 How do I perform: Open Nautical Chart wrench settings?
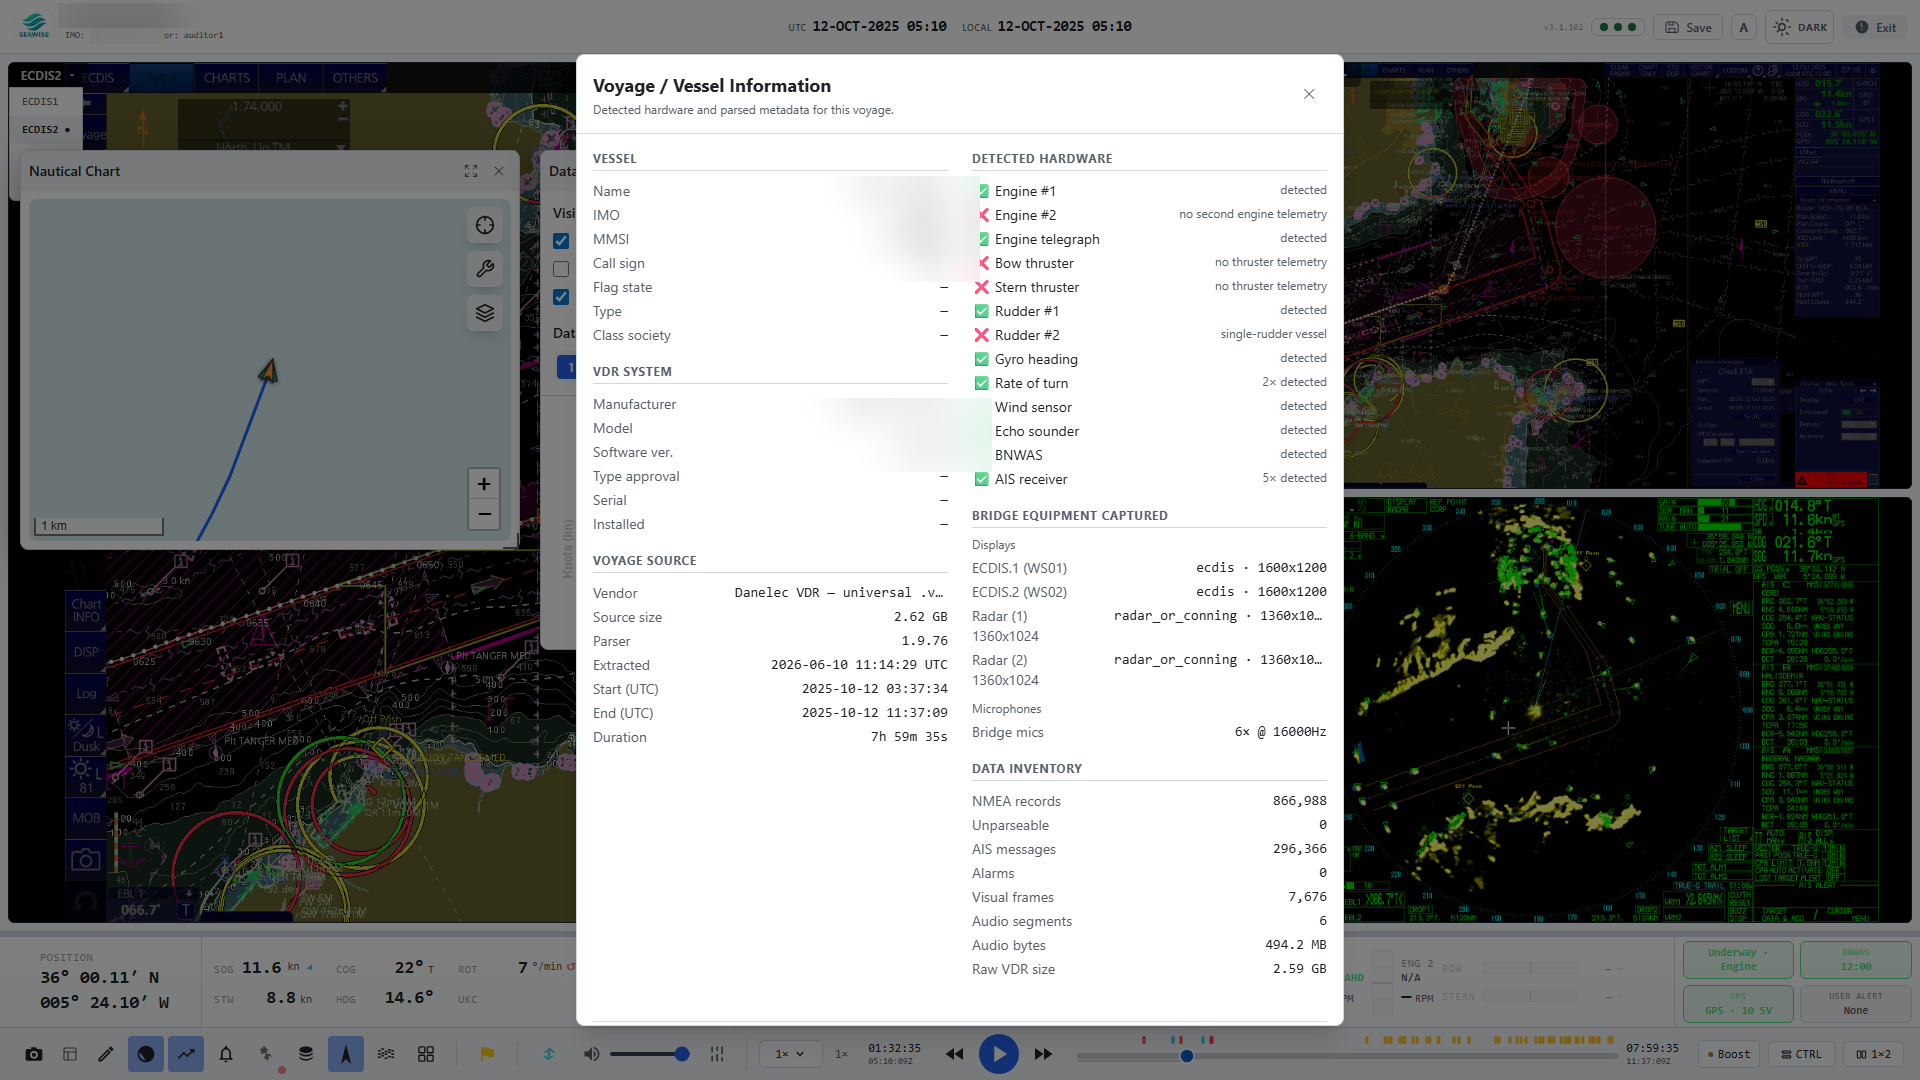pyautogui.click(x=485, y=269)
